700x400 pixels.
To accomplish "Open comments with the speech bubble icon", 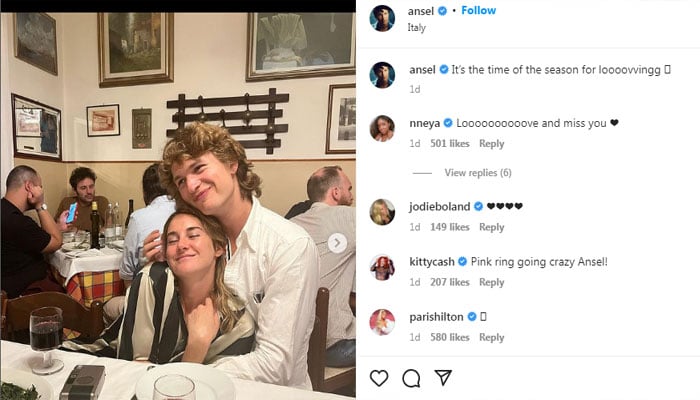I will (x=411, y=378).
